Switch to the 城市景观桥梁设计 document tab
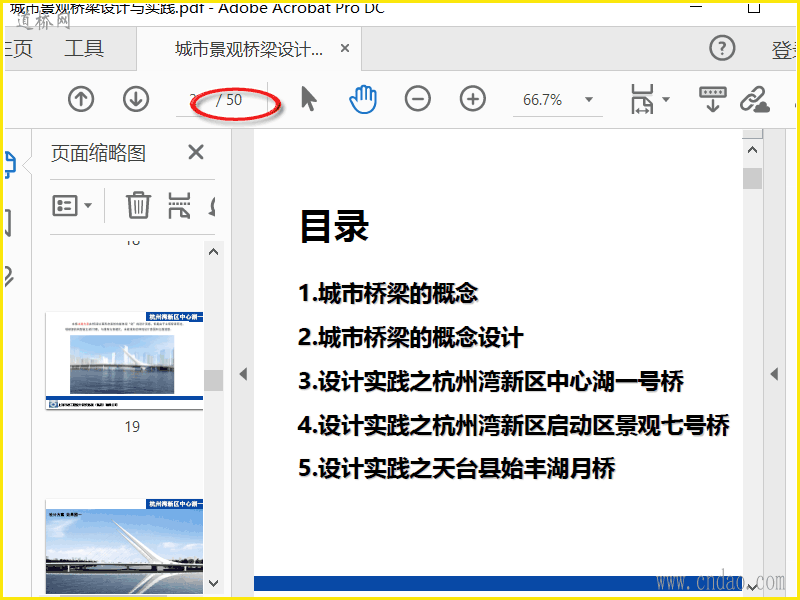 click(249, 49)
